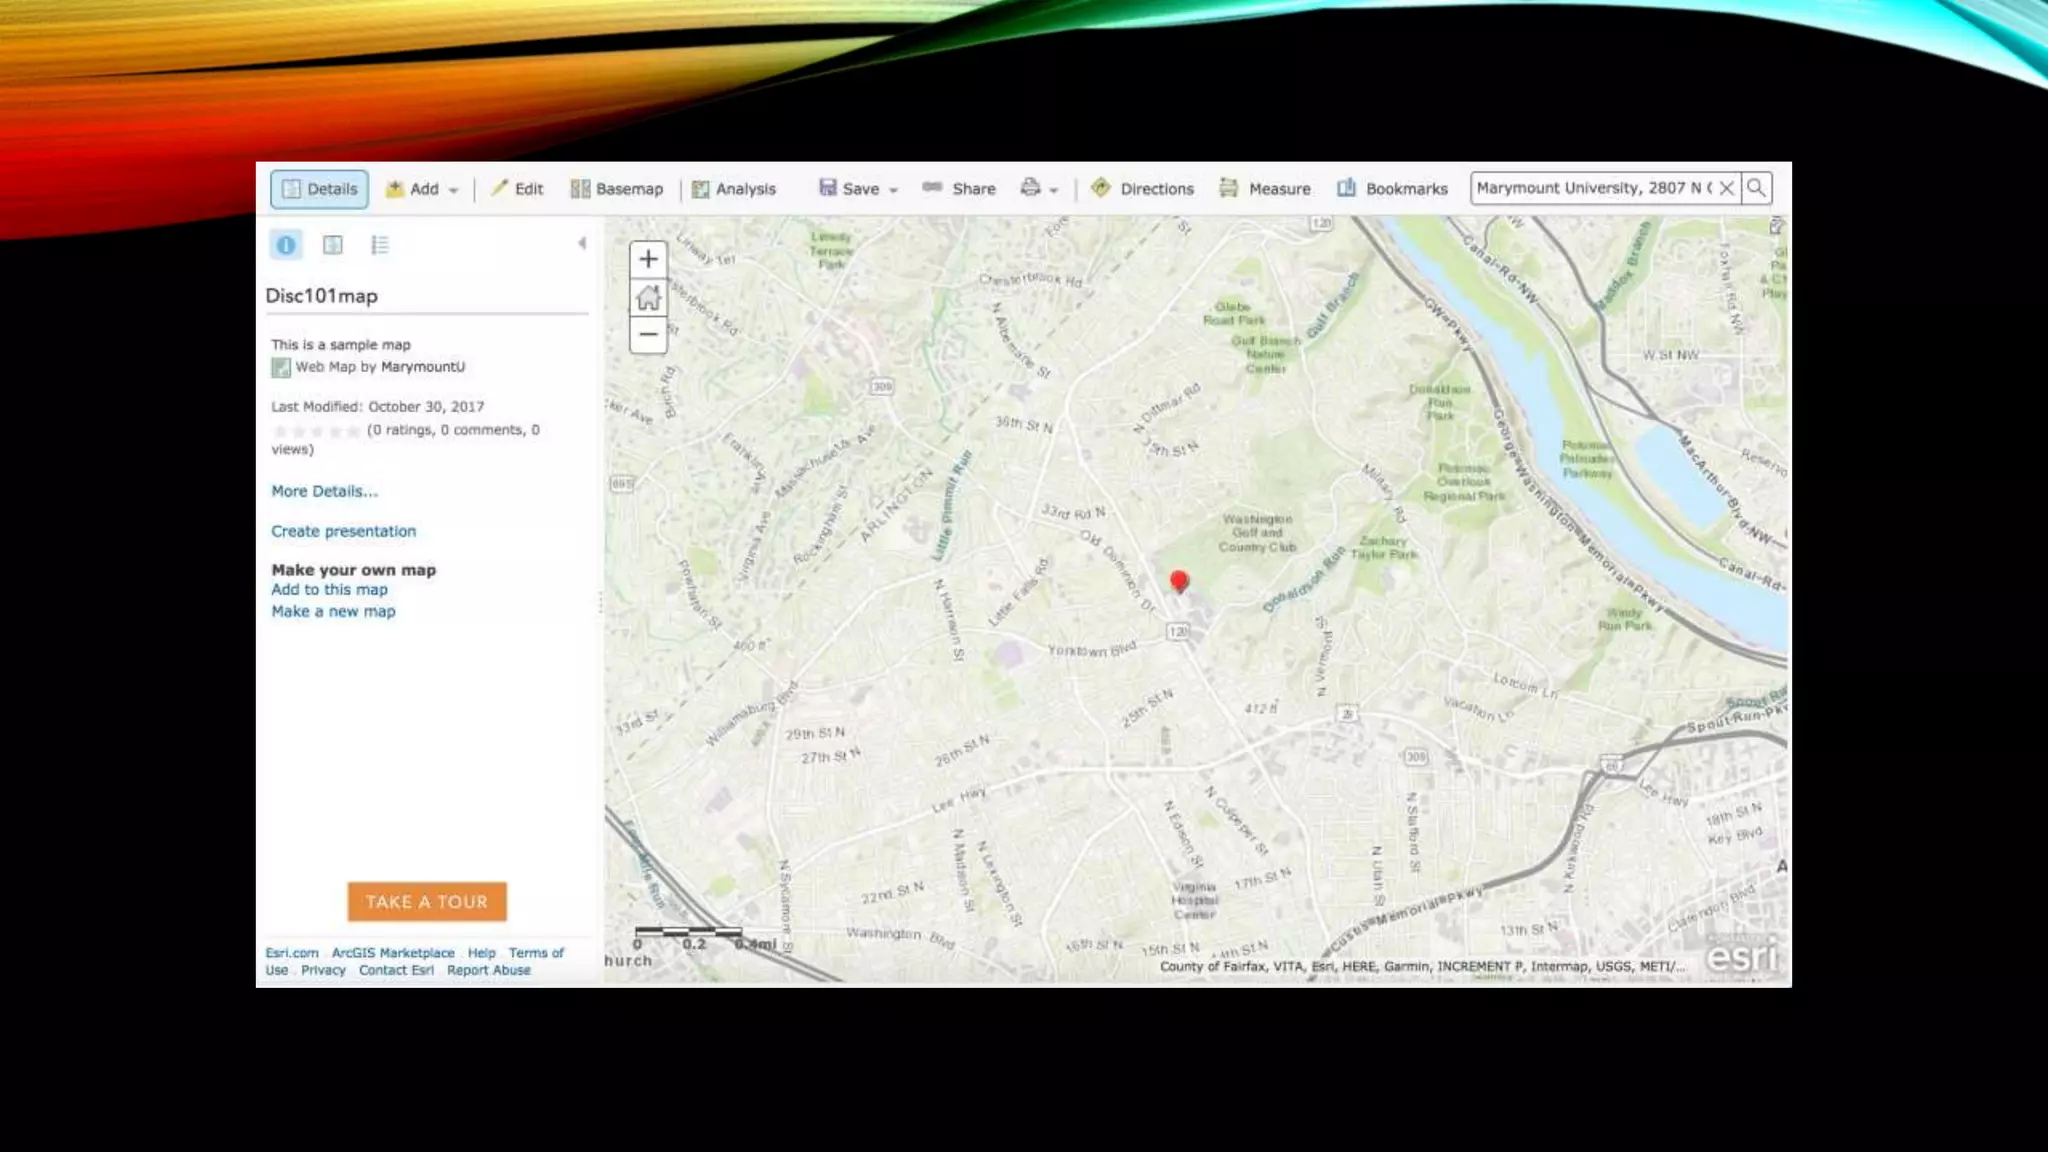Viewport: 2048px width, 1152px height.
Task: Select the About info panel icon
Action: click(x=286, y=245)
